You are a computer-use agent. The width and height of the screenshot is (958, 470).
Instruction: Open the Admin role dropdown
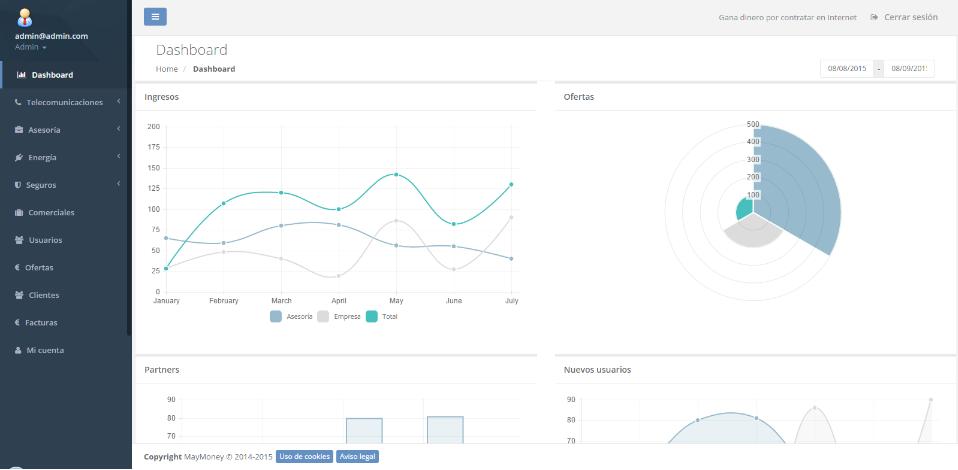pos(31,47)
